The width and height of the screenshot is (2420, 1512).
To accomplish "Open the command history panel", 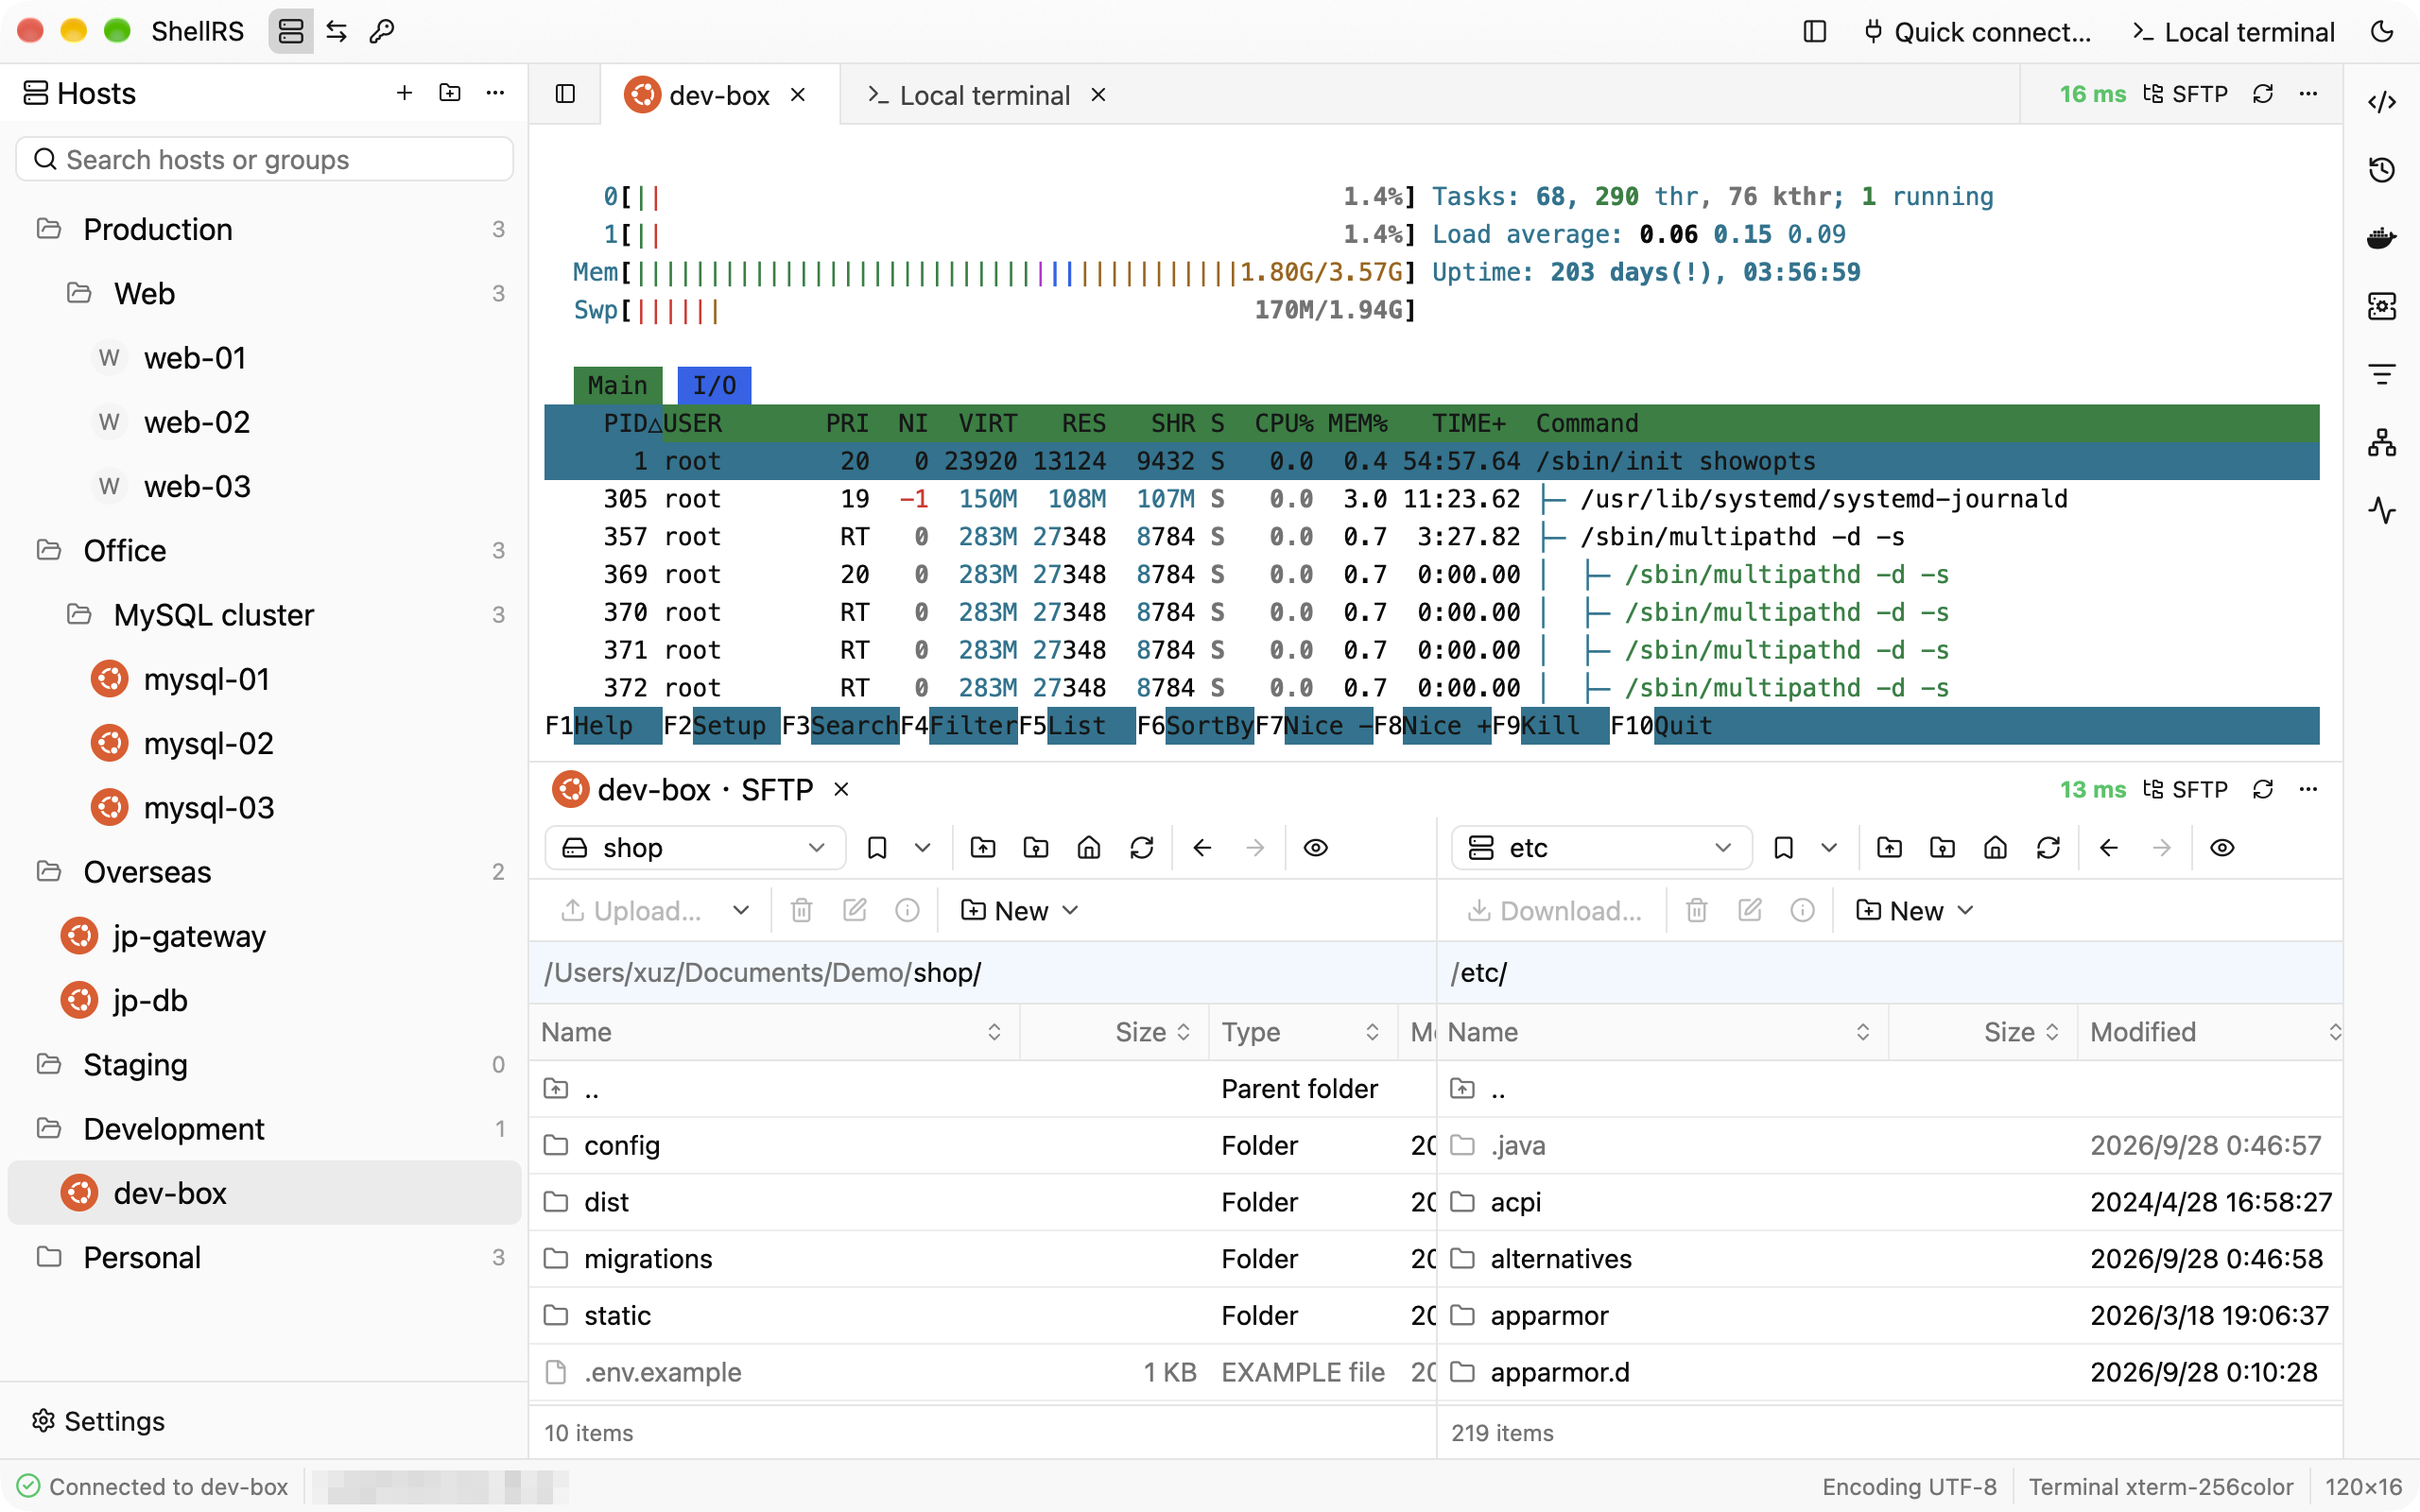I will [x=2382, y=170].
